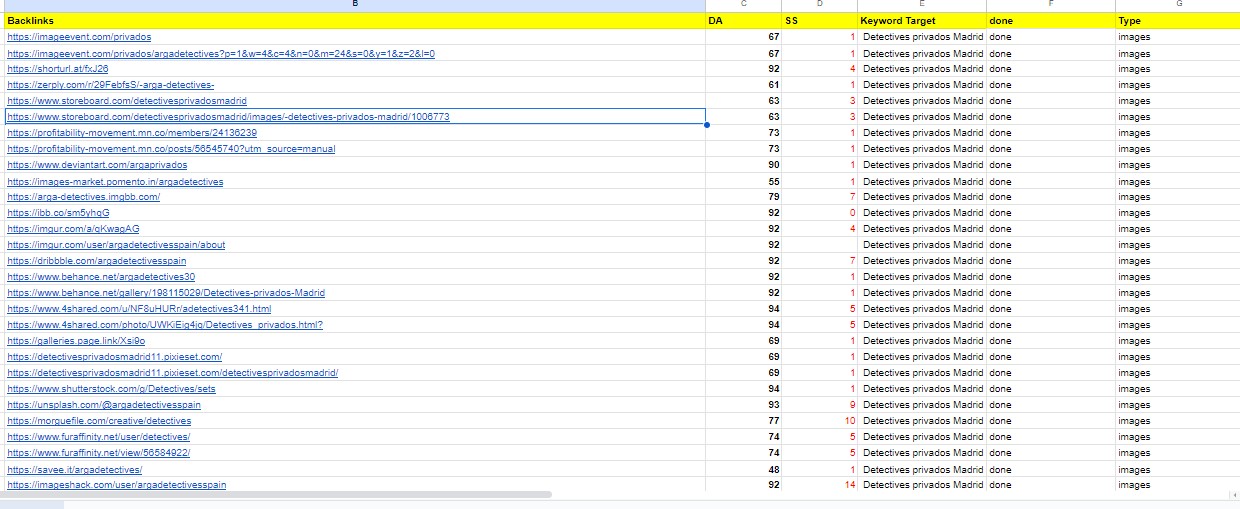Select the empty SS cell in imgur.com user row
The image size is (1240, 509).
pos(819,245)
